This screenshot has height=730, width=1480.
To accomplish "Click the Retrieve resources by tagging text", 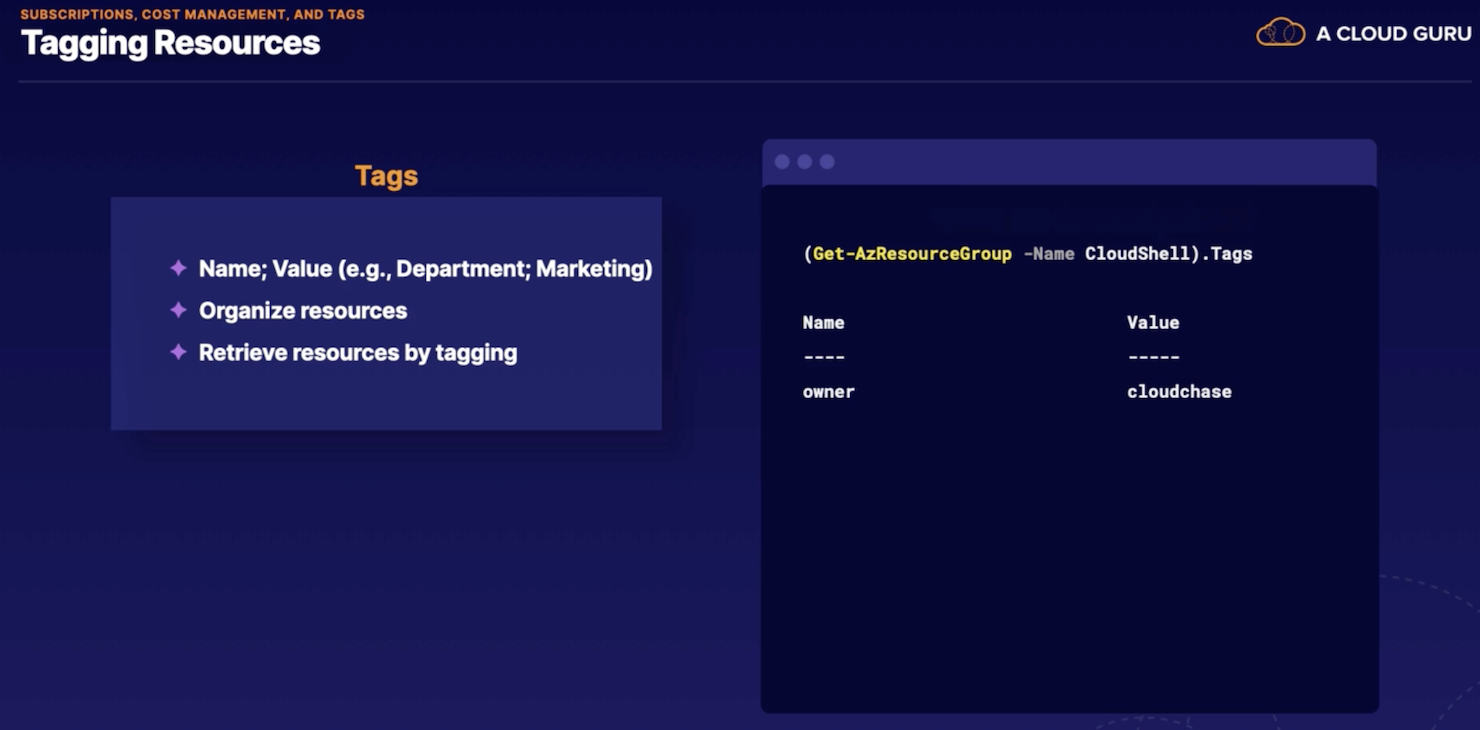I will point(358,353).
